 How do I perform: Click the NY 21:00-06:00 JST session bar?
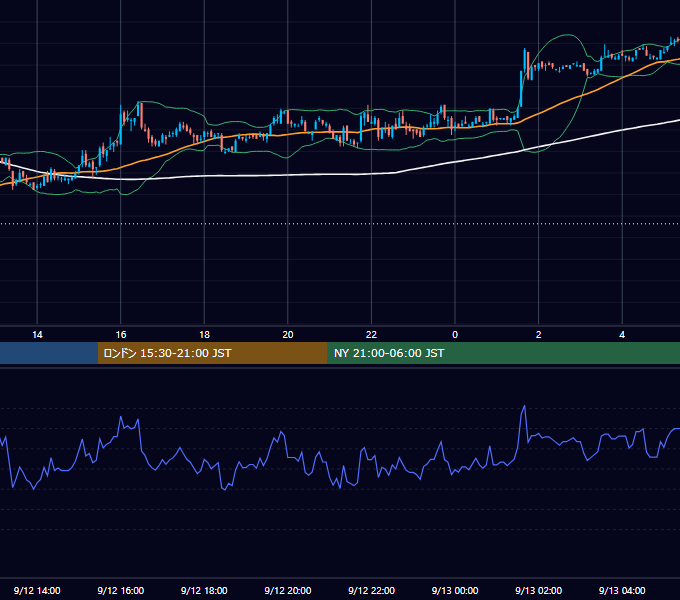503,353
